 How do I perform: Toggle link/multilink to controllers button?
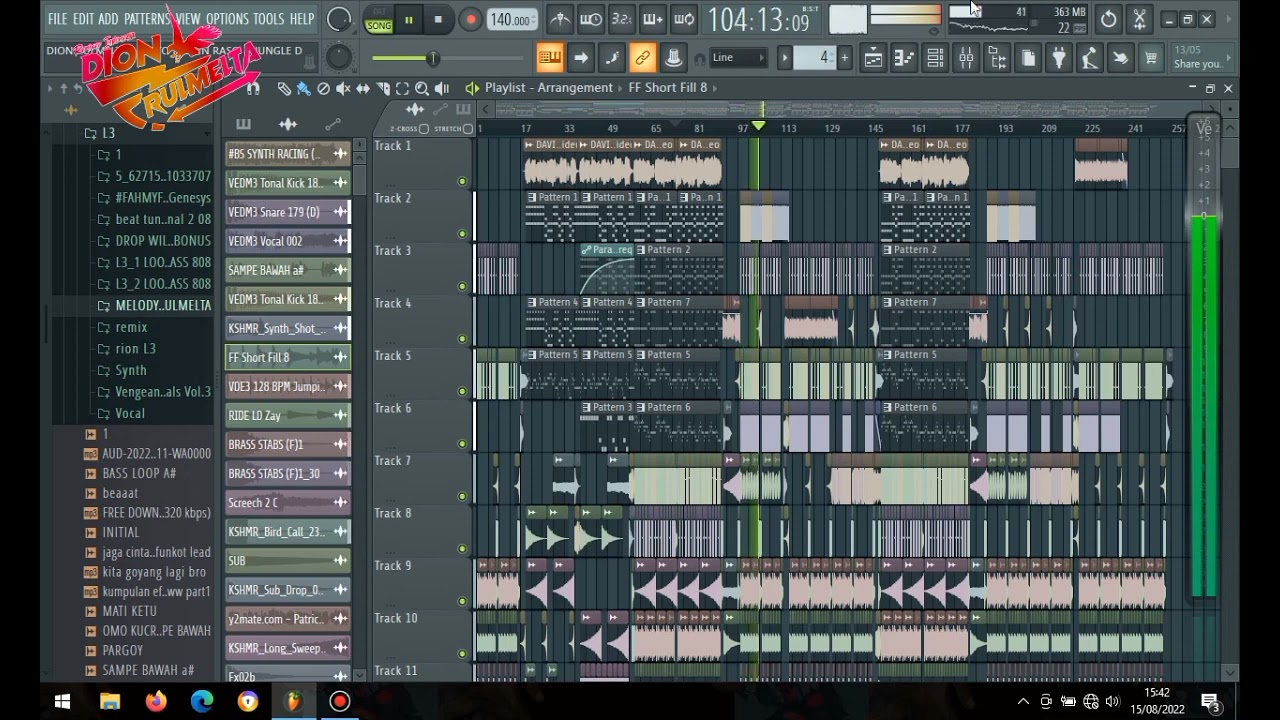click(642, 58)
